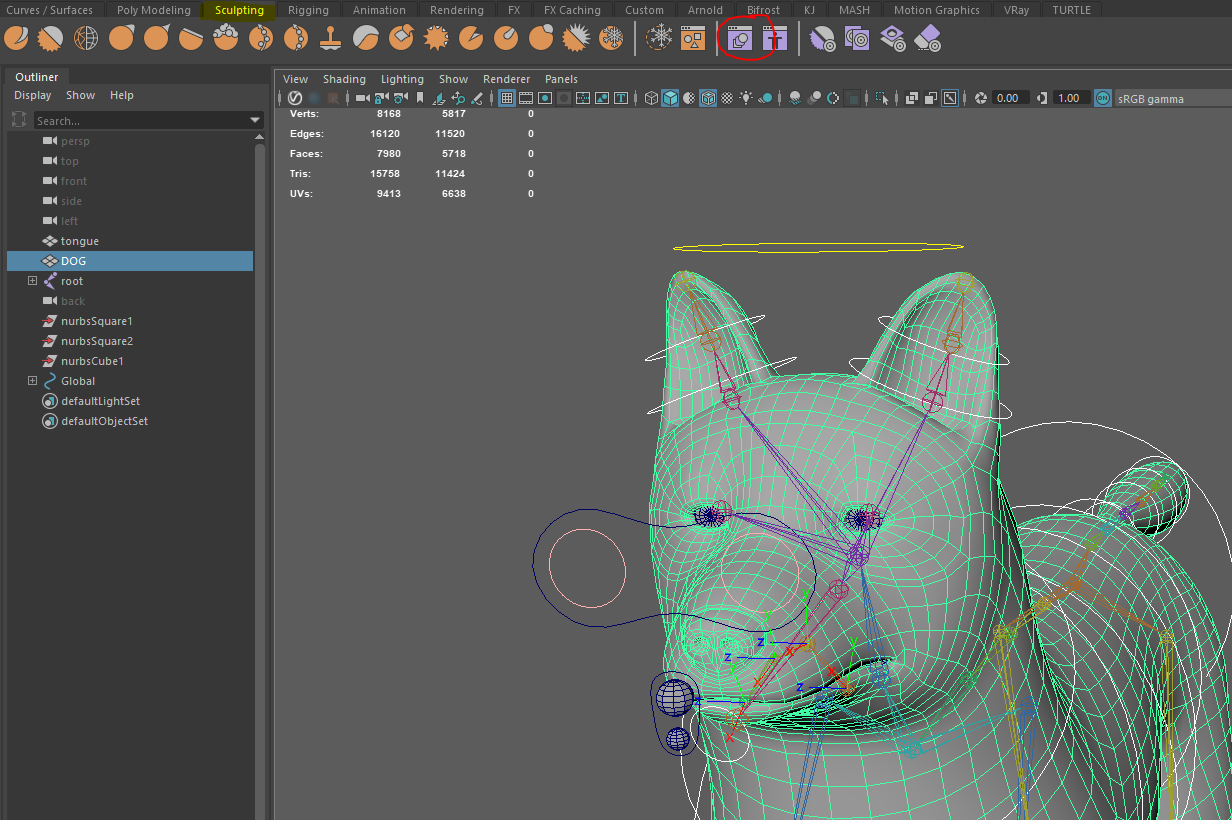Select the Scrape sculpt tool

coord(401,39)
